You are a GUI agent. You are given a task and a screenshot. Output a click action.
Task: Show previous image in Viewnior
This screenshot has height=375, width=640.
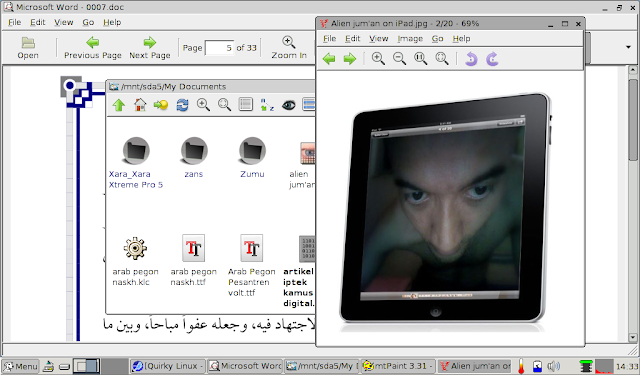[x=329, y=59]
